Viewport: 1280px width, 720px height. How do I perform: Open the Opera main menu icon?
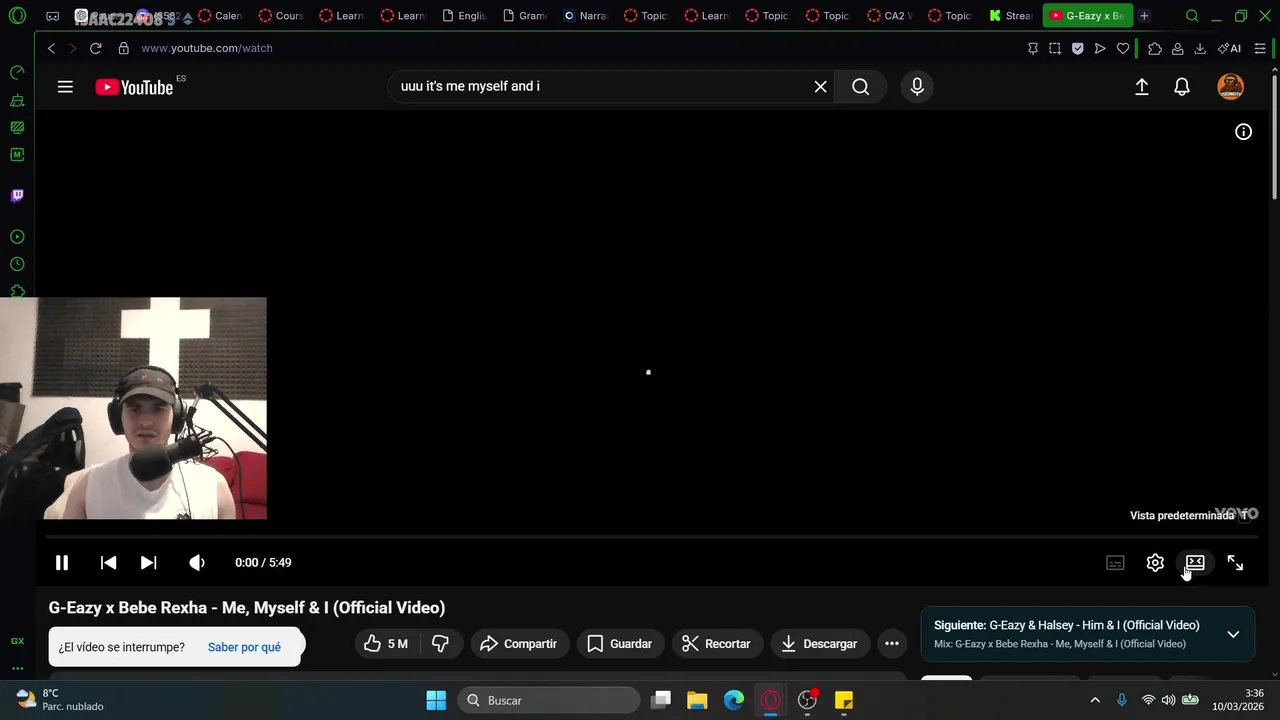tap(17, 16)
